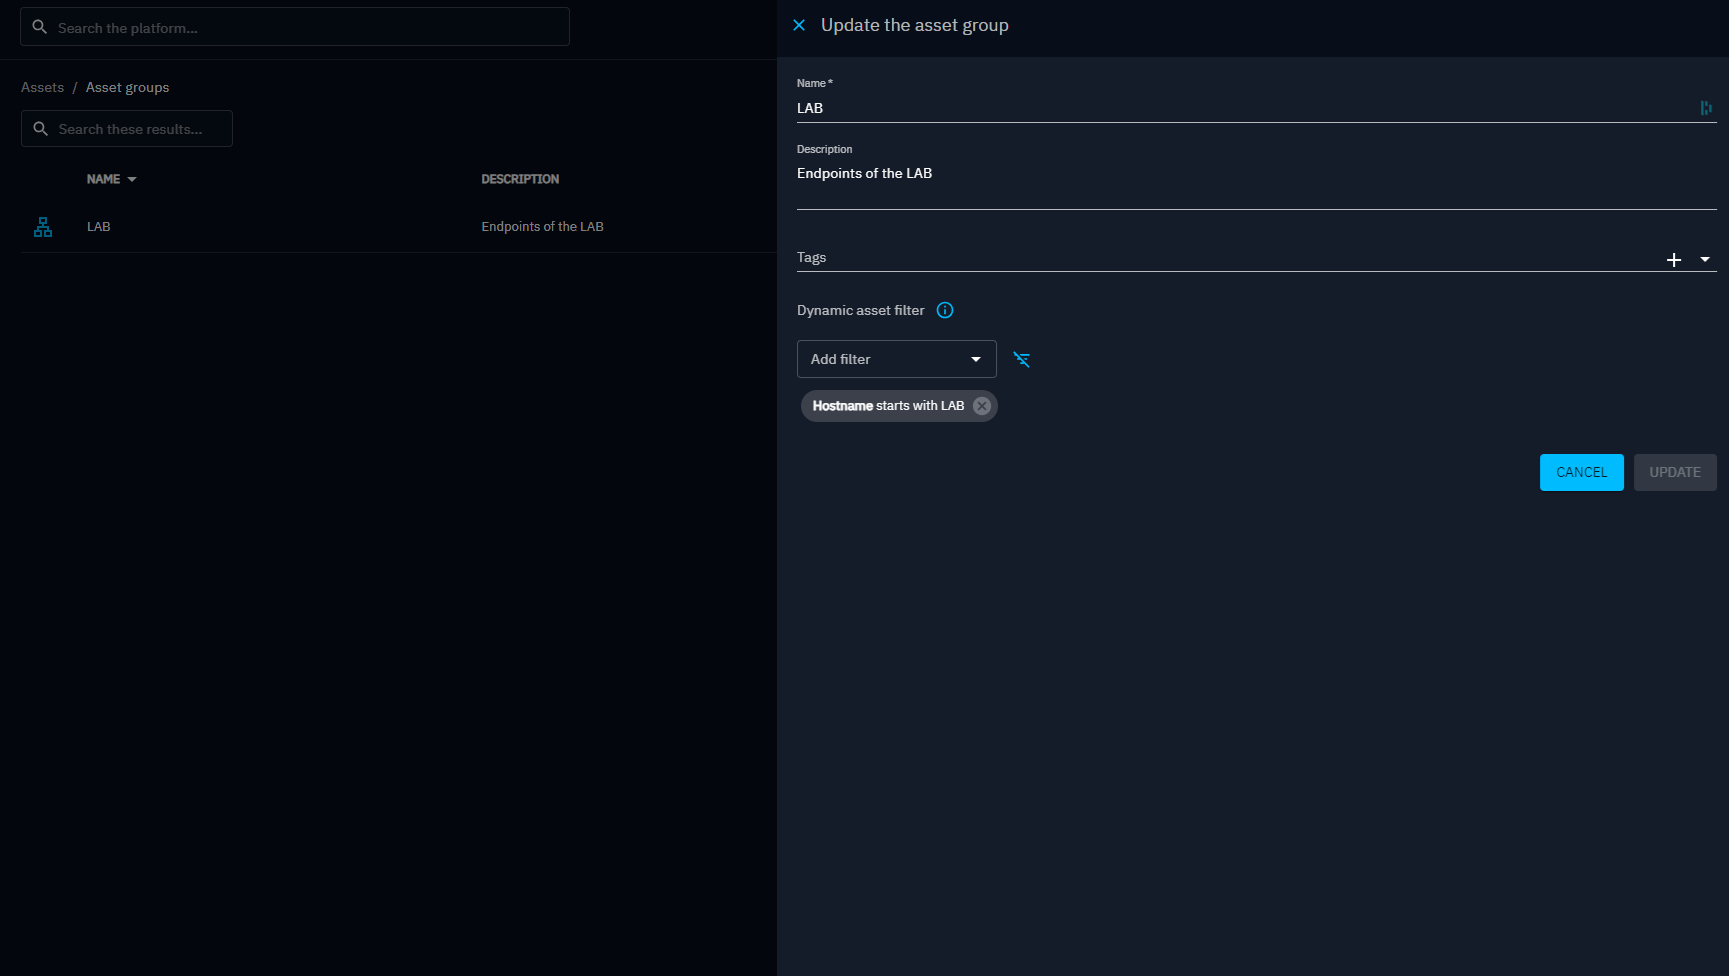Select the Hostname starts with LAB filter chip
This screenshot has width=1729, height=976.
coord(887,406)
